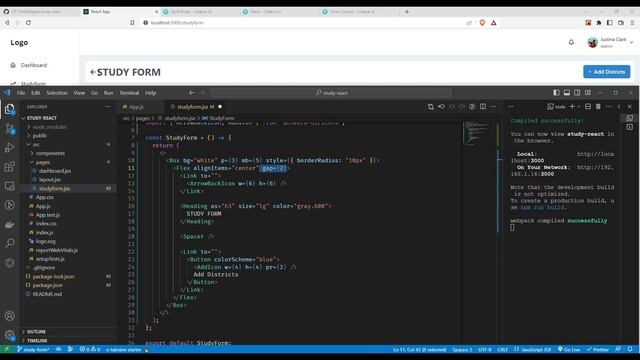Open the Manage gear menu

point(9,335)
